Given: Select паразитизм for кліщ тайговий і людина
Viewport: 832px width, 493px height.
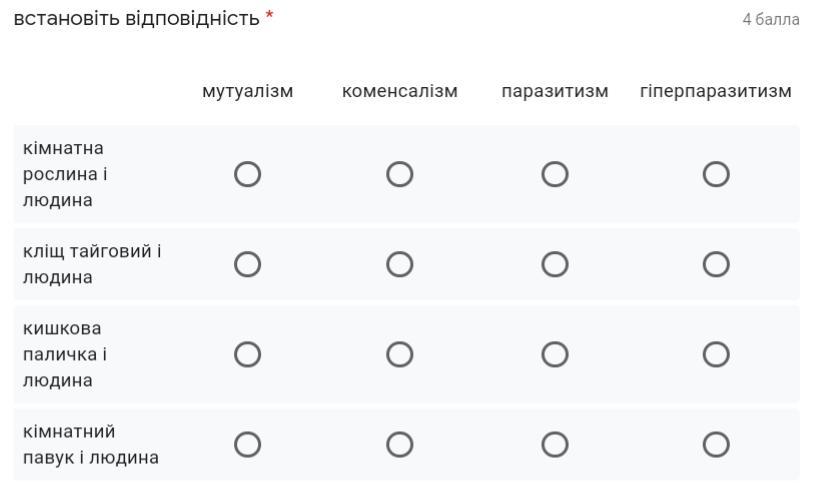Looking at the screenshot, I should click(555, 264).
